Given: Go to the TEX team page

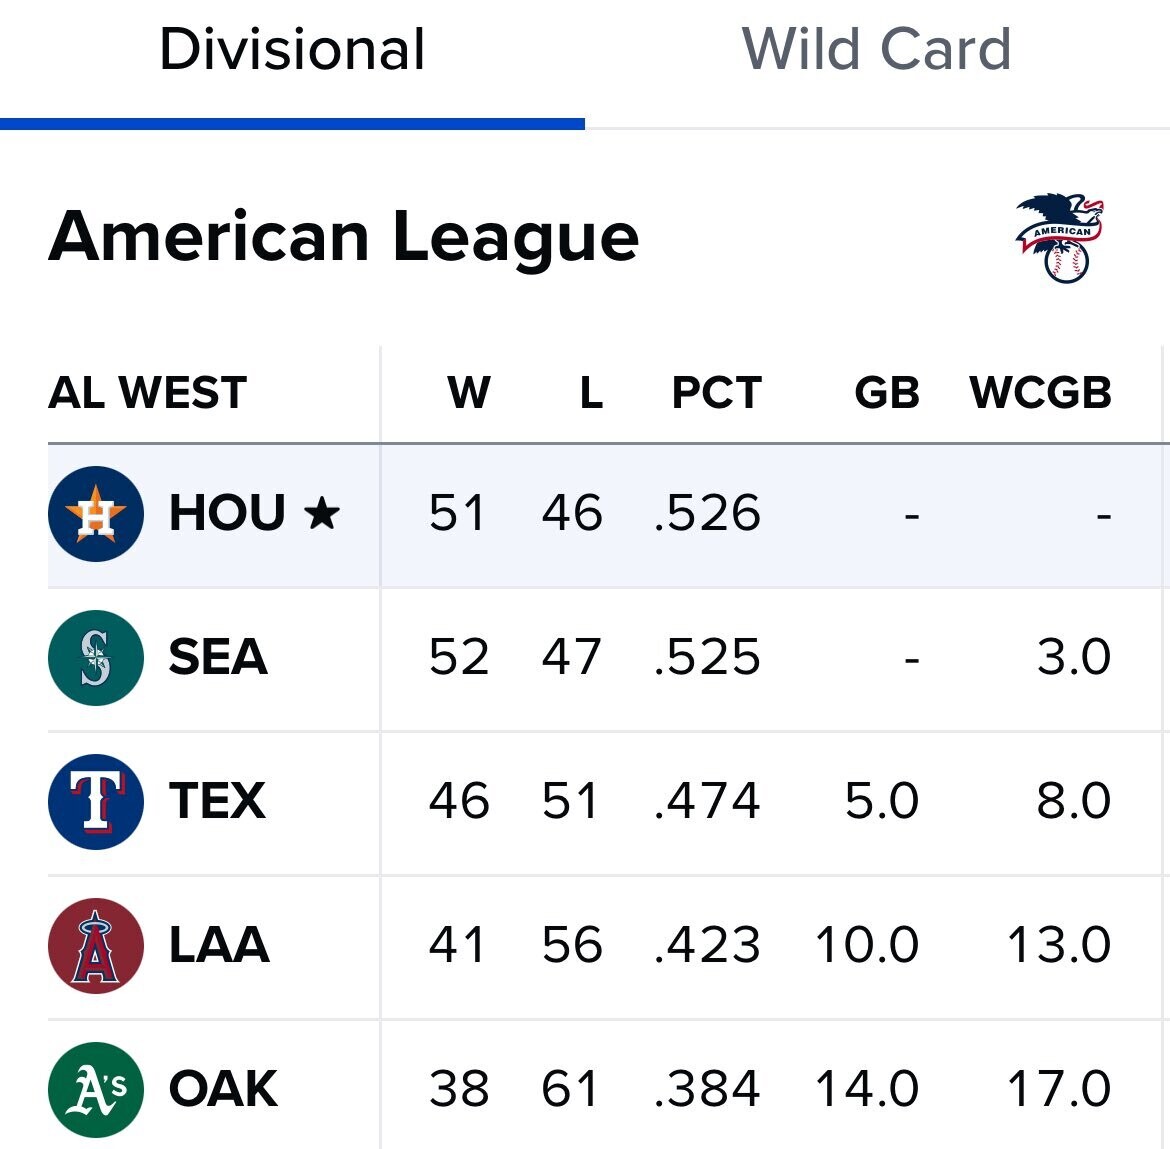Looking at the screenshot, I should coord(217,802).
